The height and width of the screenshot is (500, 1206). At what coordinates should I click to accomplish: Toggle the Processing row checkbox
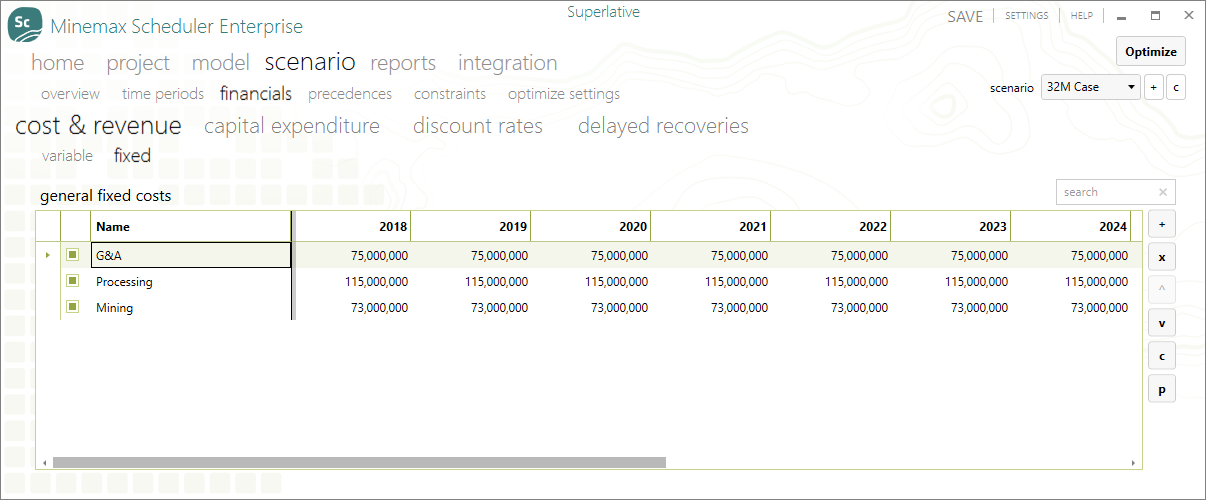pos(73,281)
